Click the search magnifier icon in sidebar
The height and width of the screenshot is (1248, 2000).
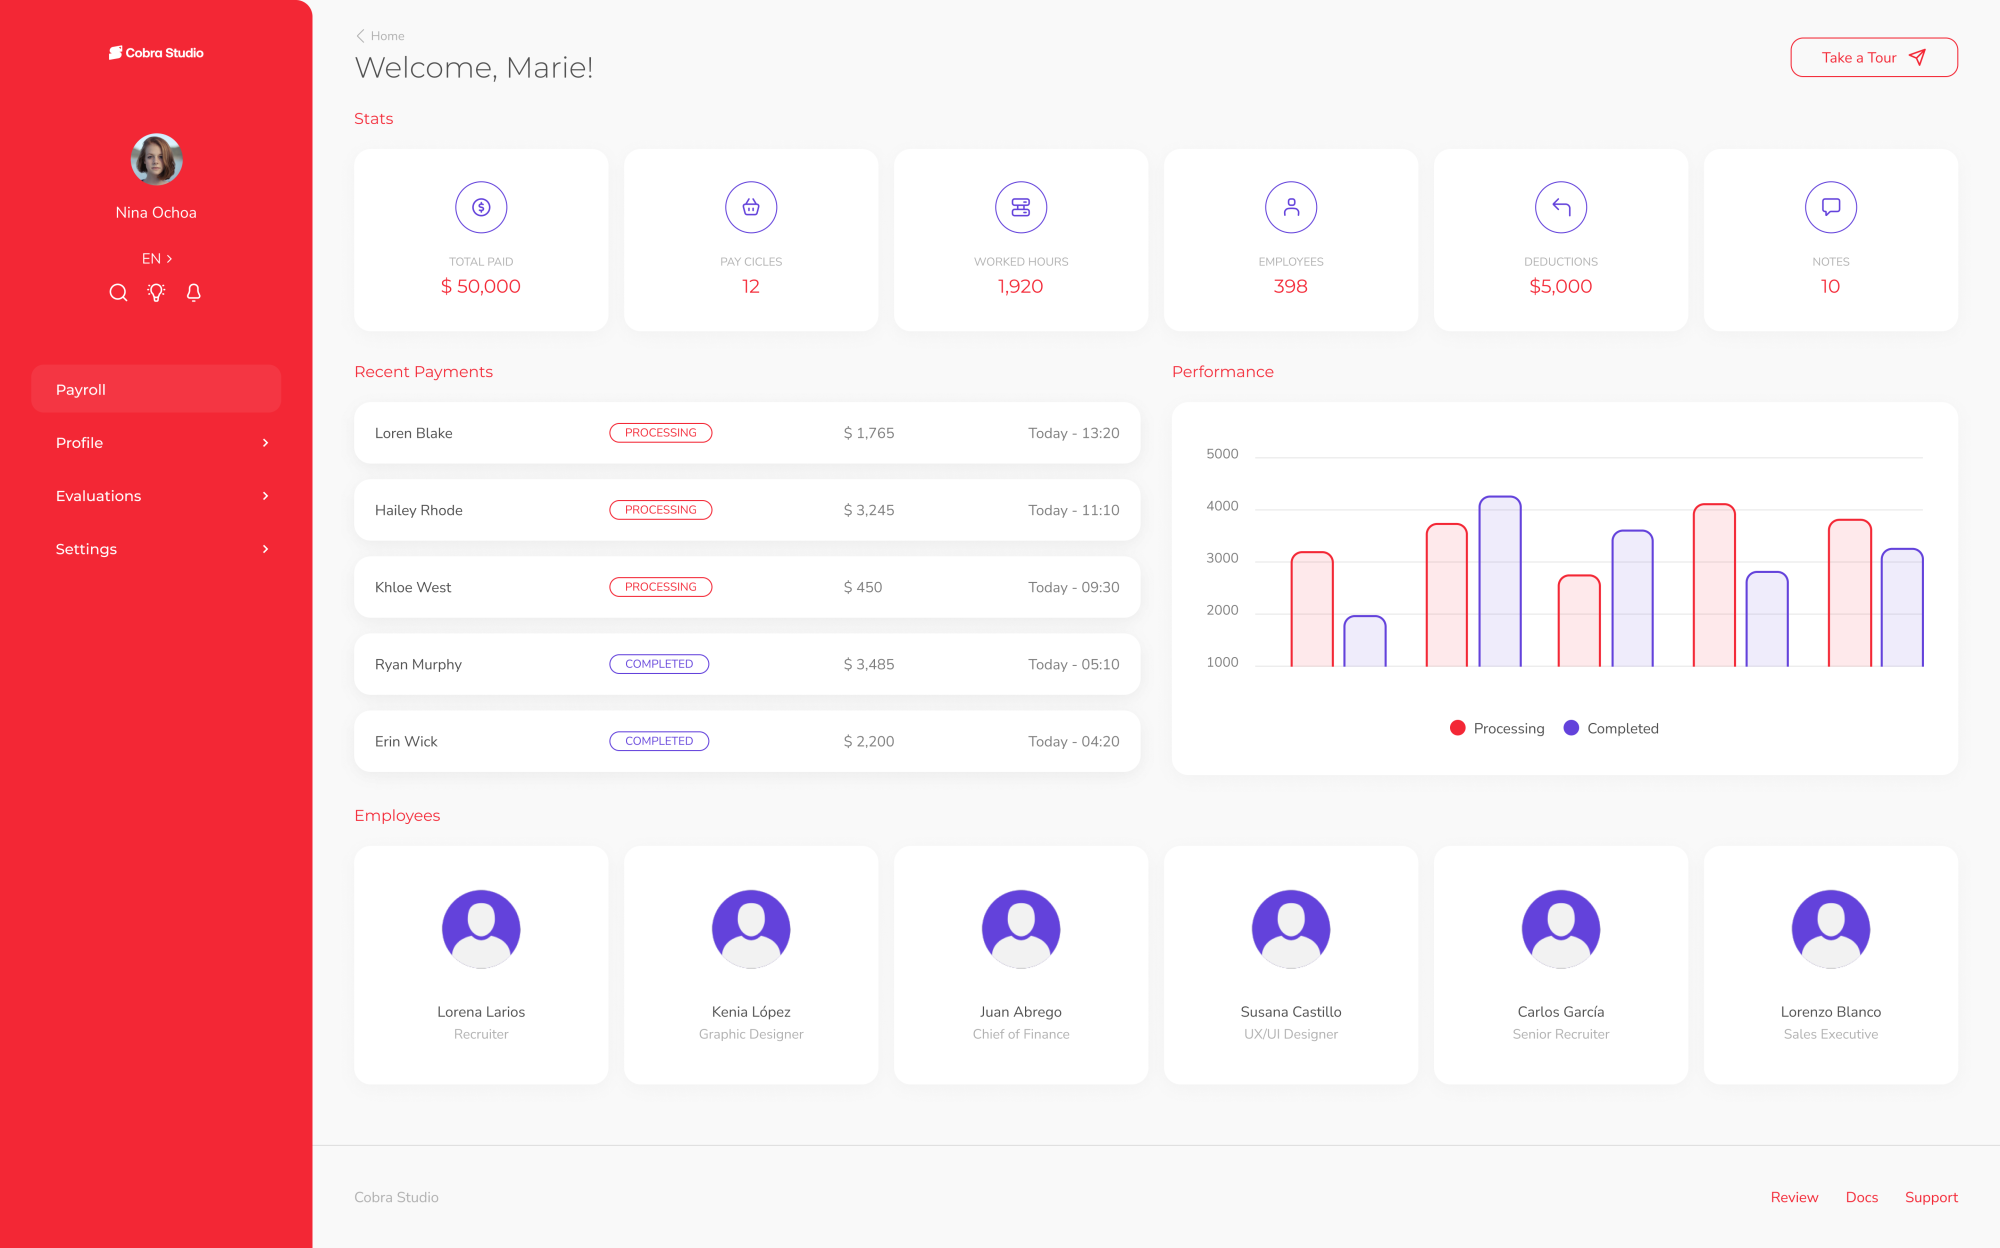pos(118,292)
